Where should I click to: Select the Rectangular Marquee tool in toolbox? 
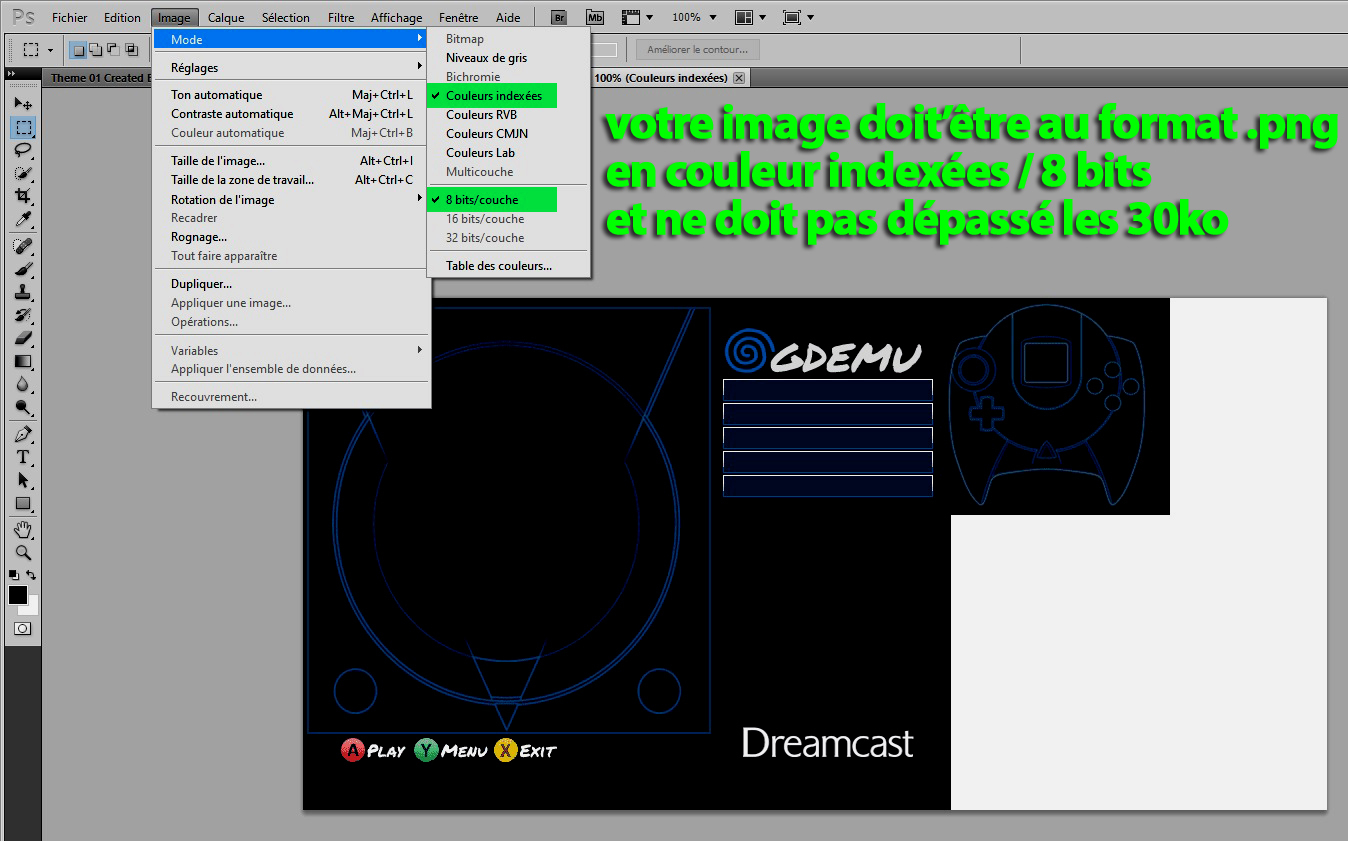(x=23, y=127)
